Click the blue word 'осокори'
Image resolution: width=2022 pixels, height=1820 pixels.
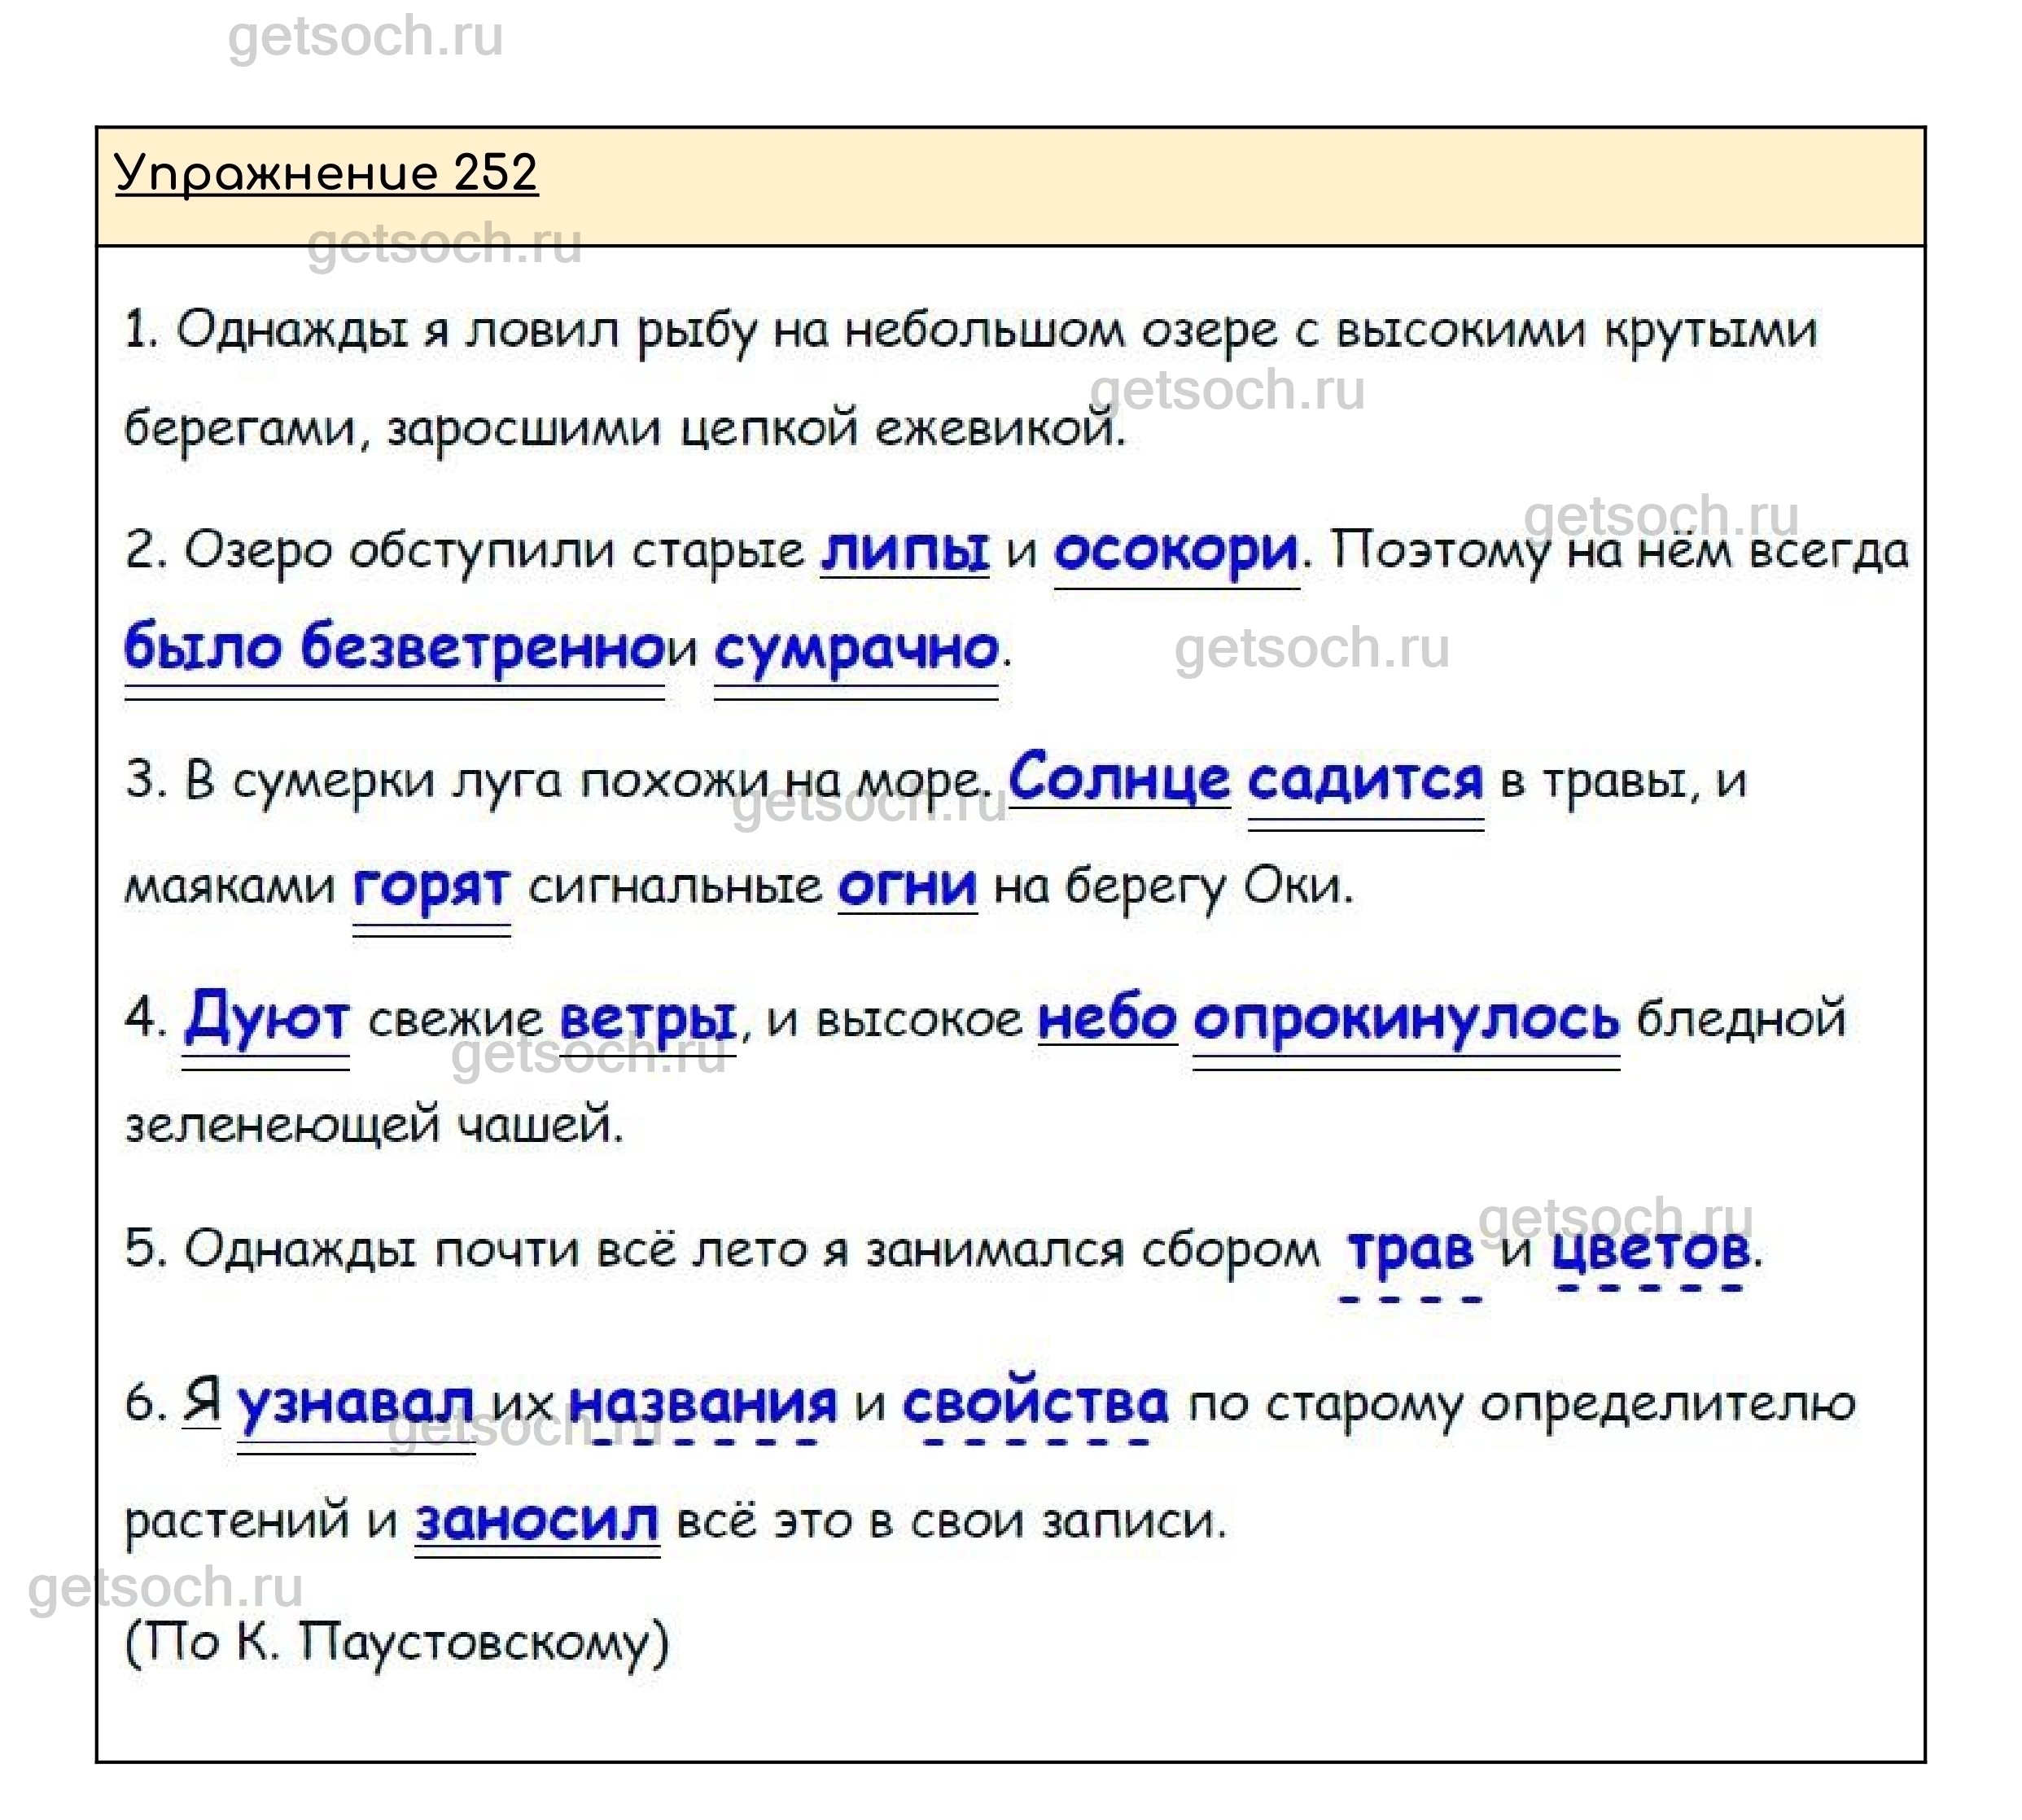tap(1176, 551)
